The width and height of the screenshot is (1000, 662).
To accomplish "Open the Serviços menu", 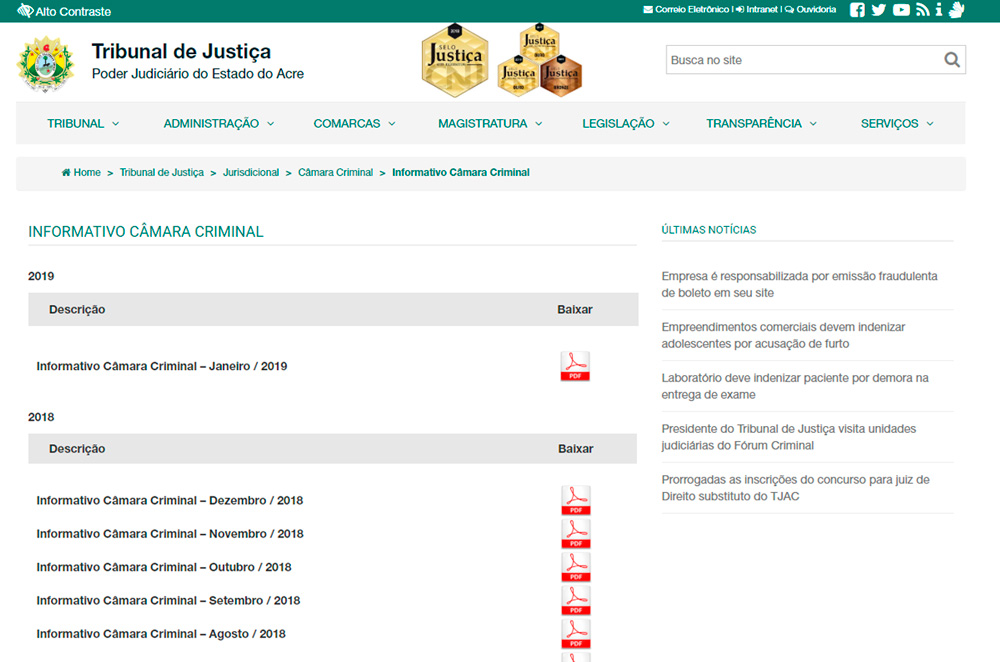I will (x=897, y=124).
